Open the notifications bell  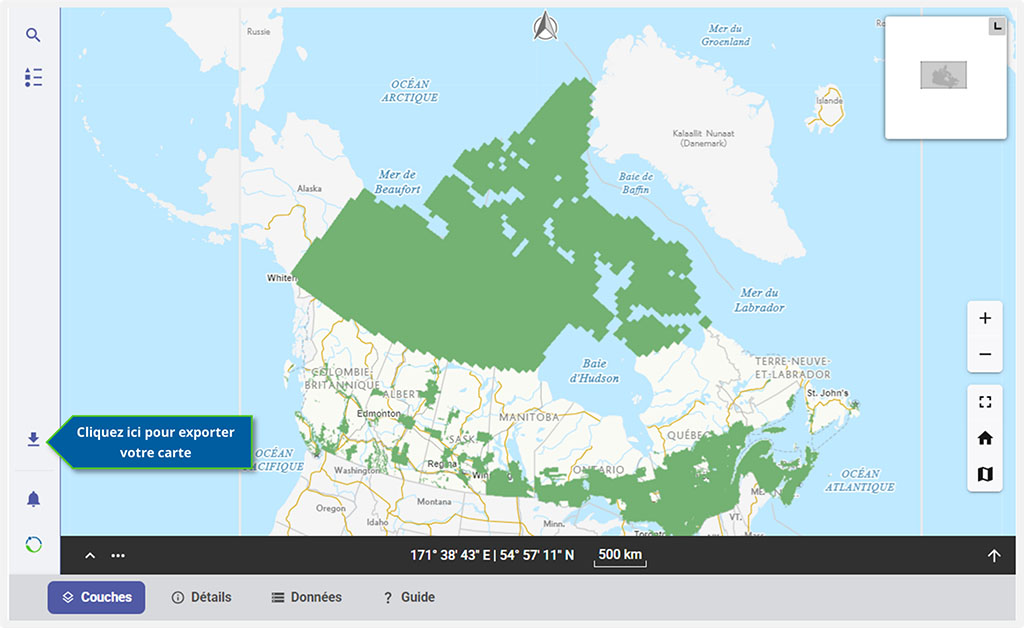point(33,499)
